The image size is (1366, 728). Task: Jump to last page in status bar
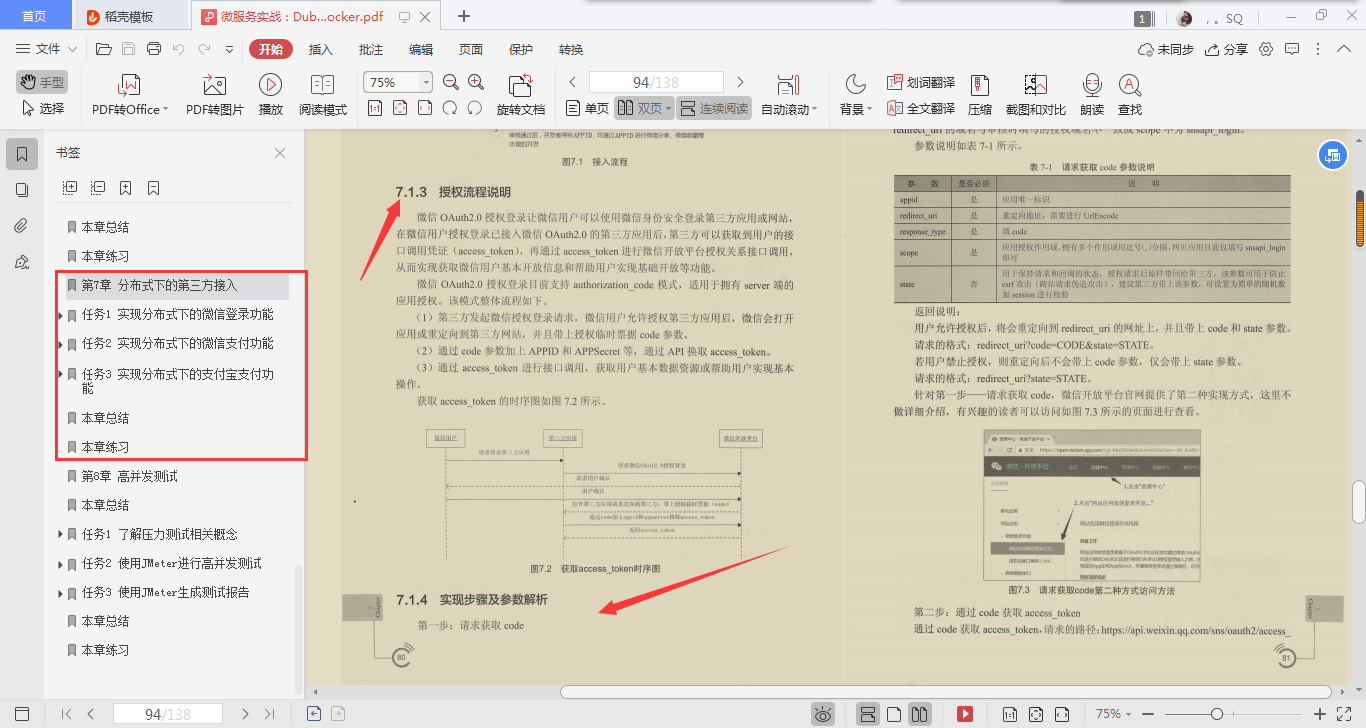[x=269, y=714]
